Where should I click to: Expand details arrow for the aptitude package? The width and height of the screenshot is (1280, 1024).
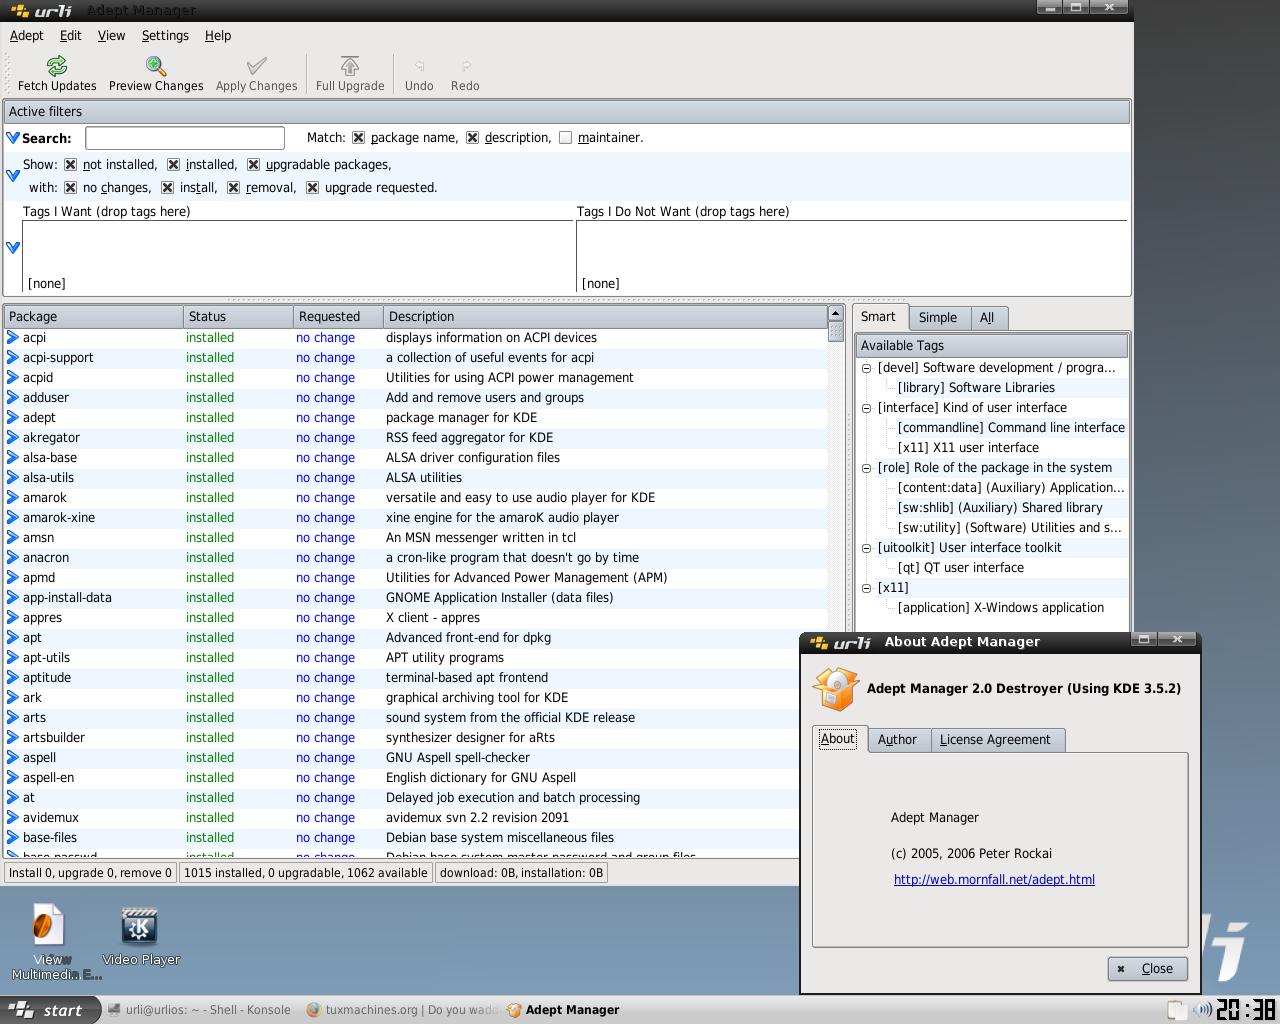(14, 678)
